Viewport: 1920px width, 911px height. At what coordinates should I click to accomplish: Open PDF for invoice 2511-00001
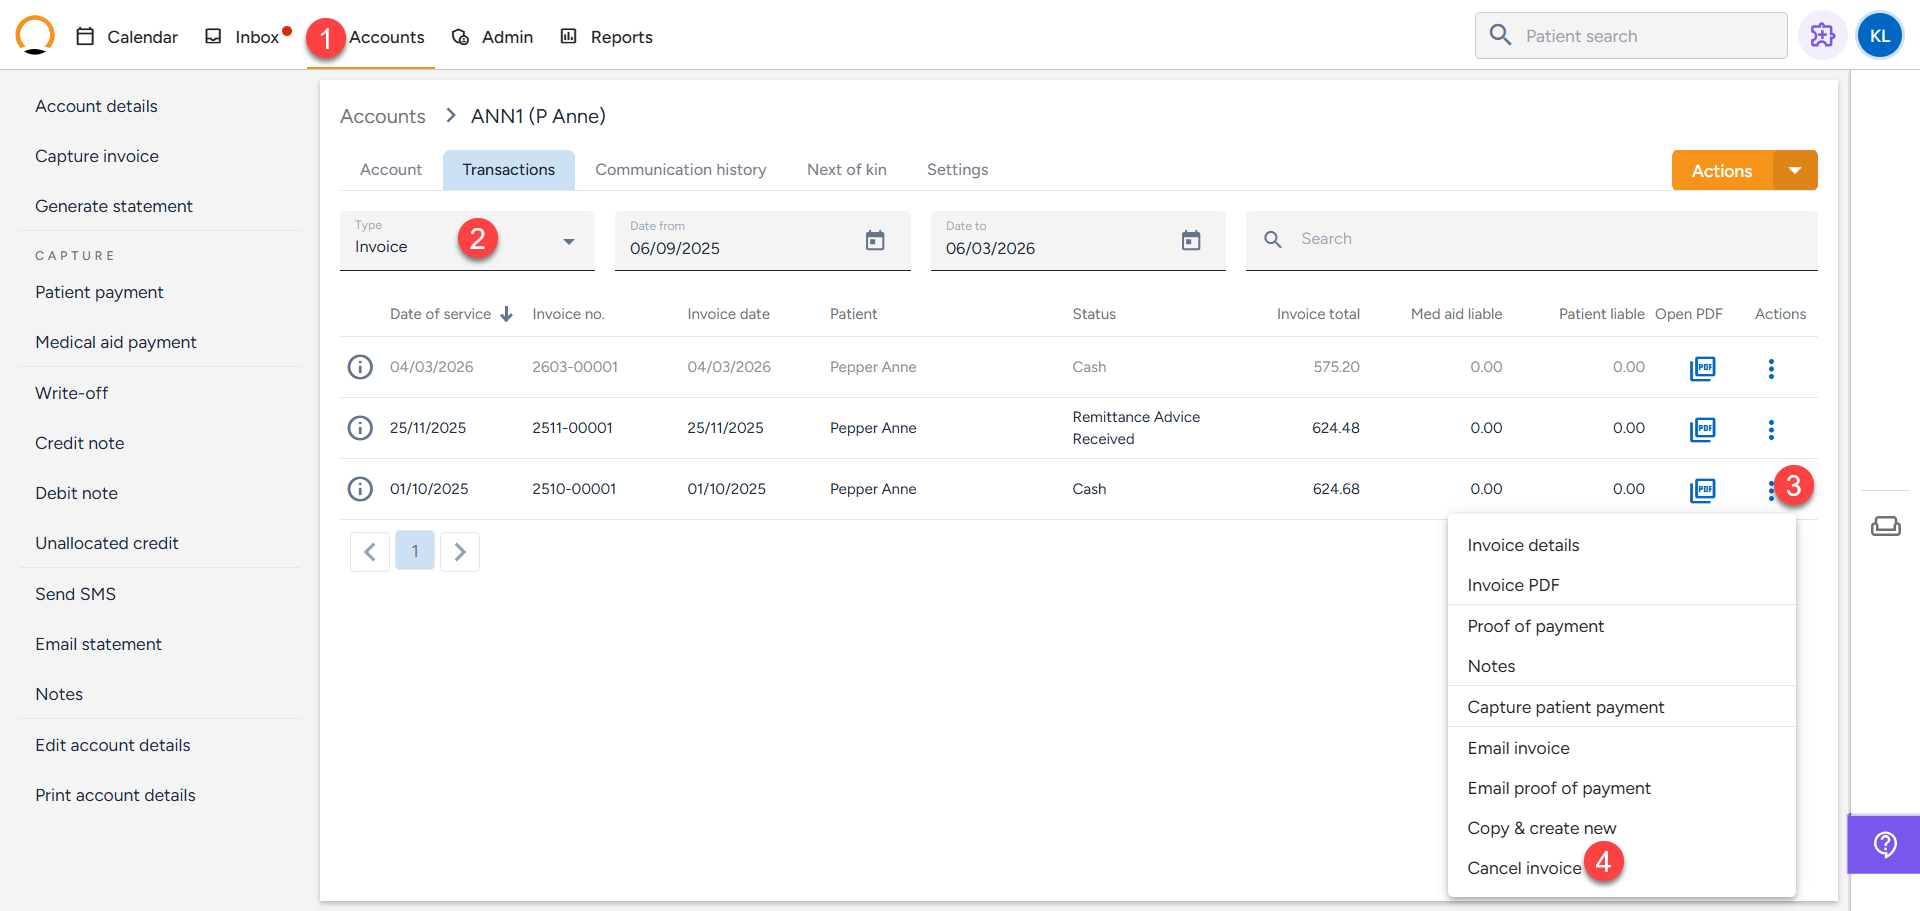coord(1702,429)
